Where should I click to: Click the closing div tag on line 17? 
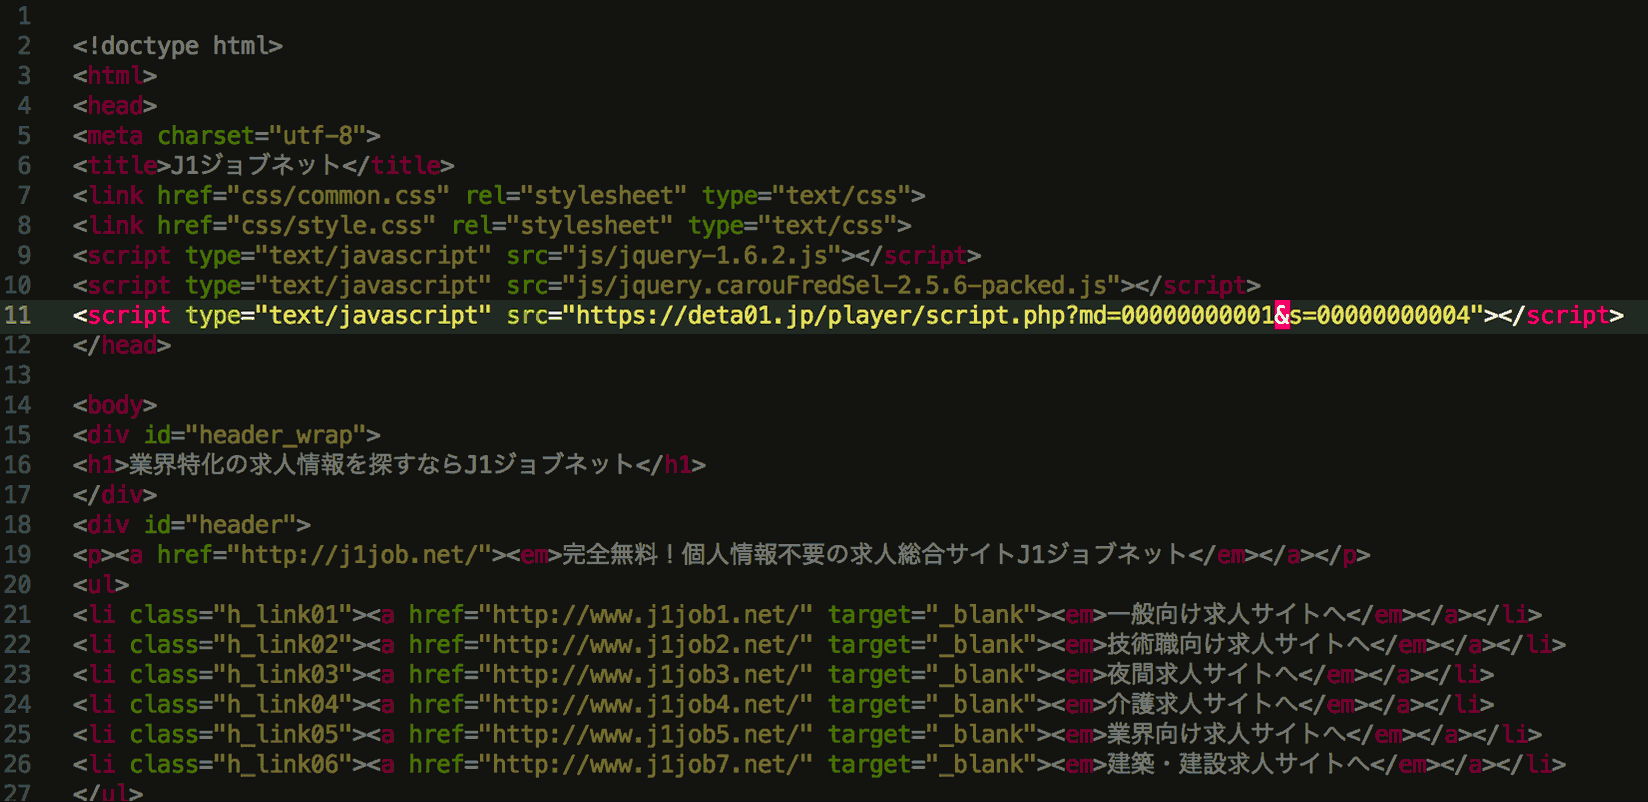pyautogui.click(x=115, y=495)
